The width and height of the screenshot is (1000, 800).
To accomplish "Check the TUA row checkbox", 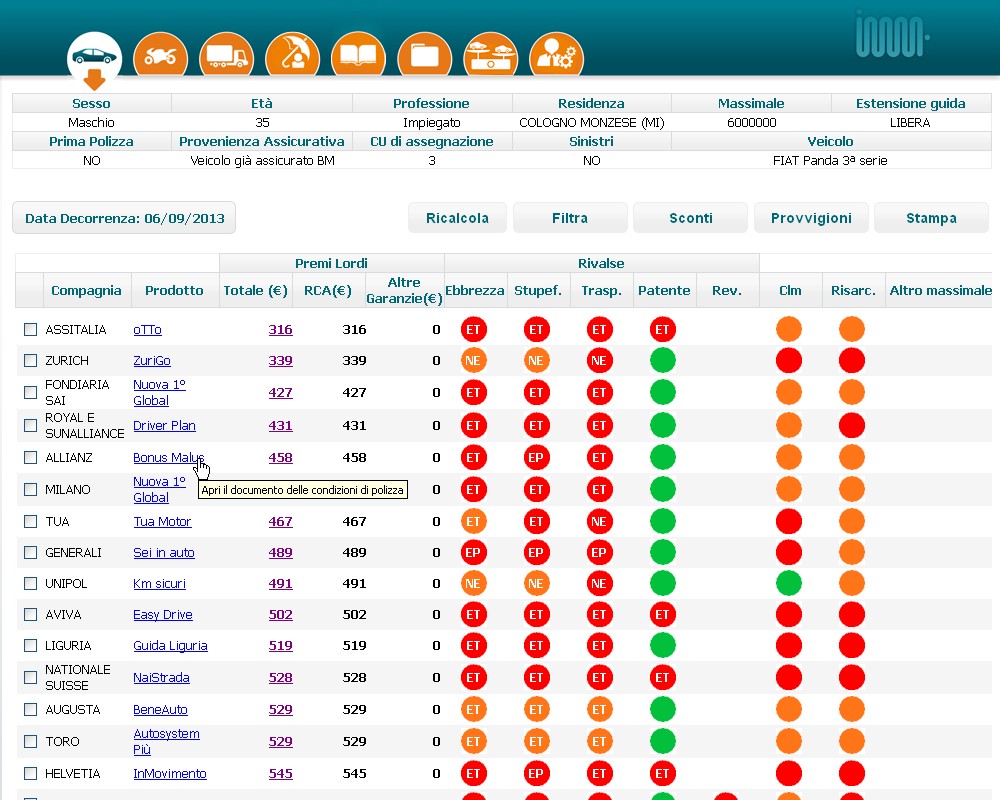I will pyautogui.click(x=31, y=521).
